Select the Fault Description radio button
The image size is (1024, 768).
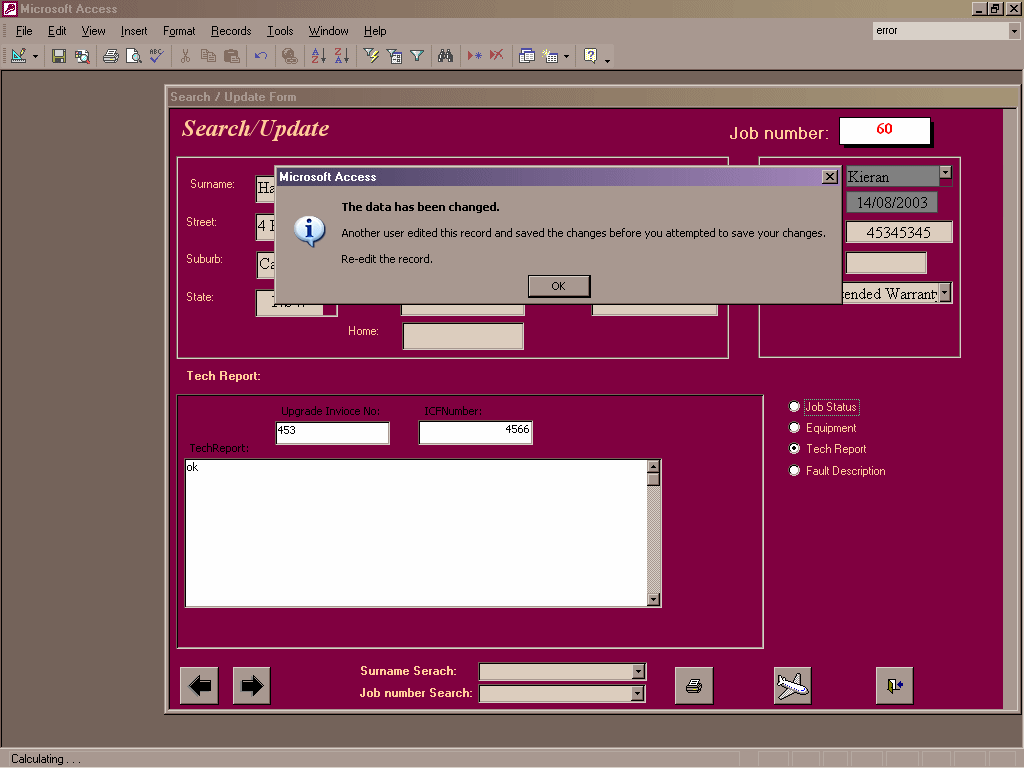click(794, 470)
